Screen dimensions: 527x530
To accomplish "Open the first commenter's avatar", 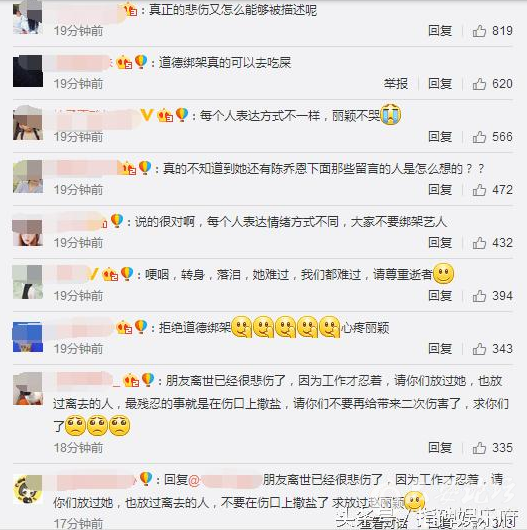I will pos(28,18).
